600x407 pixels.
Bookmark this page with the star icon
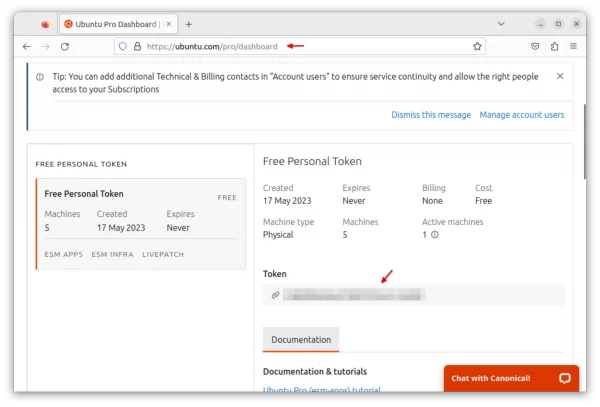pos(477,46)
